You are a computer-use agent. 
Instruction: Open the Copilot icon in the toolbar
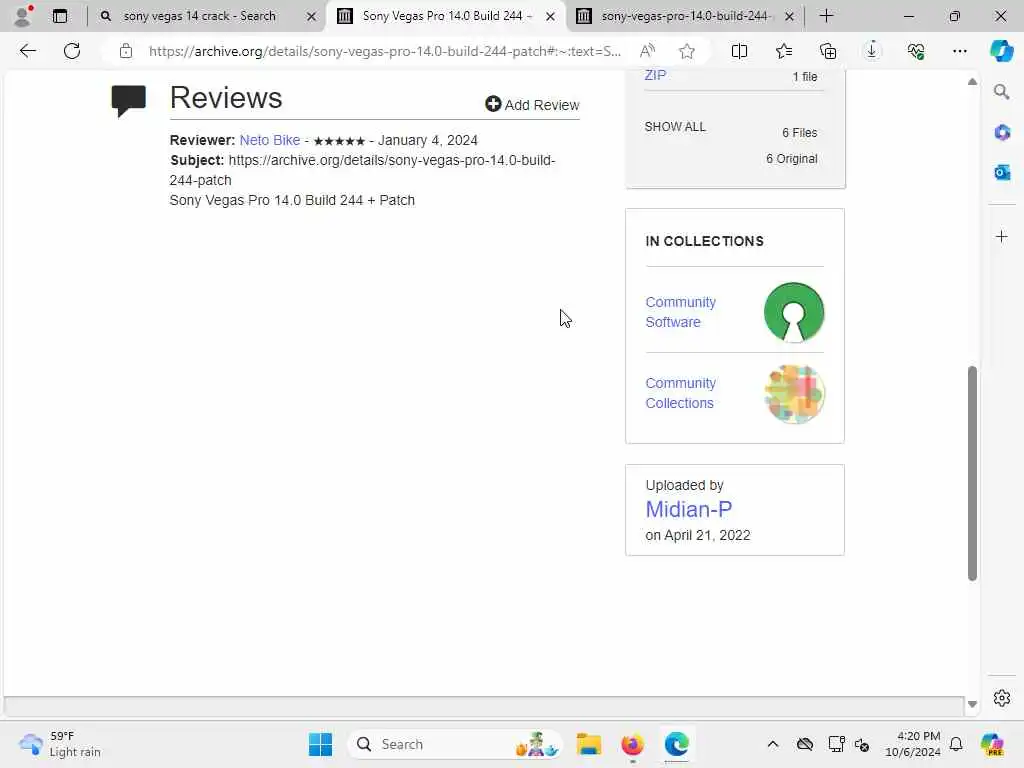(x=1001, y=51)
